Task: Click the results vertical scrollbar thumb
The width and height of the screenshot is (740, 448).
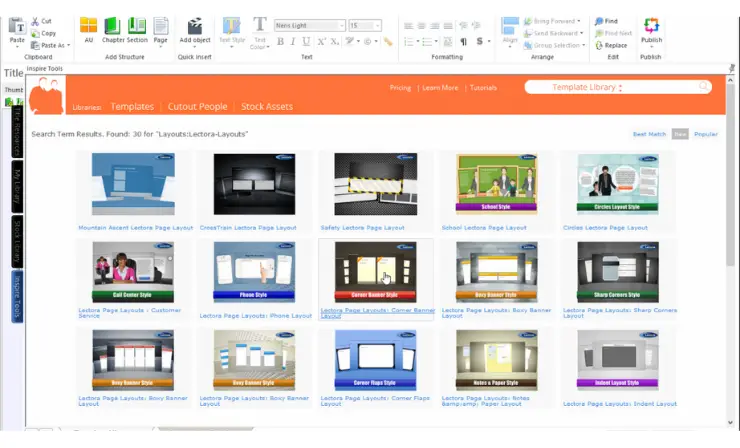Action: click(731, 175)
